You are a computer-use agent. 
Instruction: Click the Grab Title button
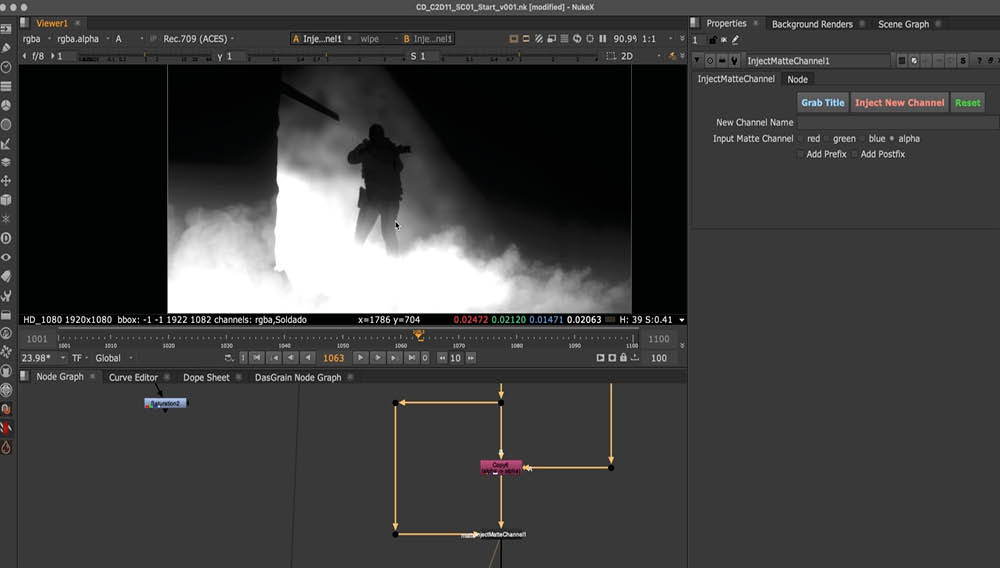click(x=822, y=103)
